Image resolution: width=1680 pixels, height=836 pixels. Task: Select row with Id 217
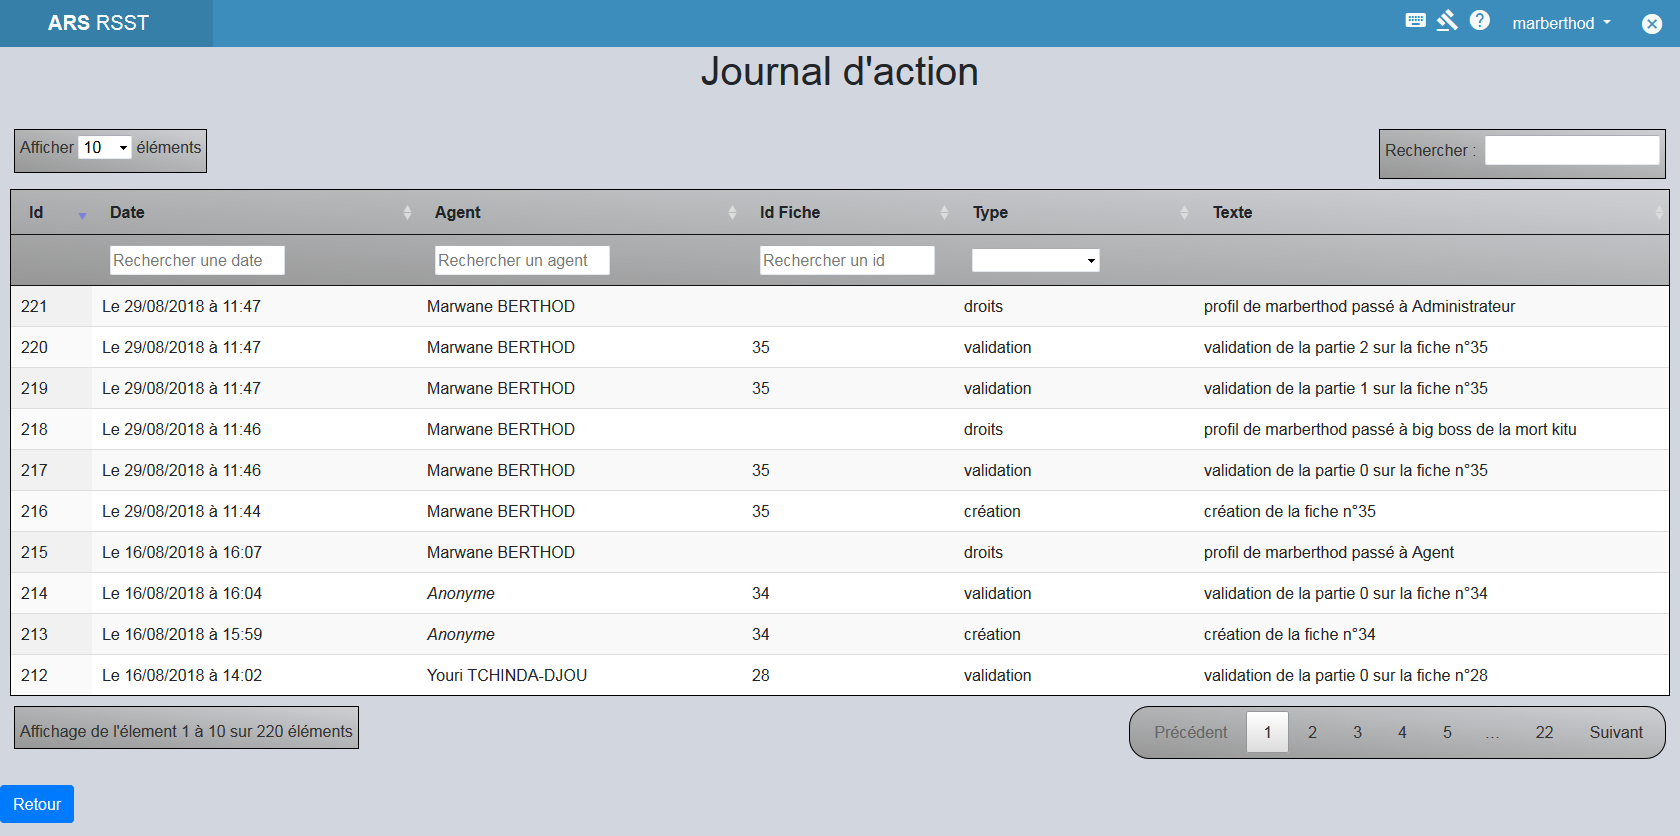click(x=839, y=470)
